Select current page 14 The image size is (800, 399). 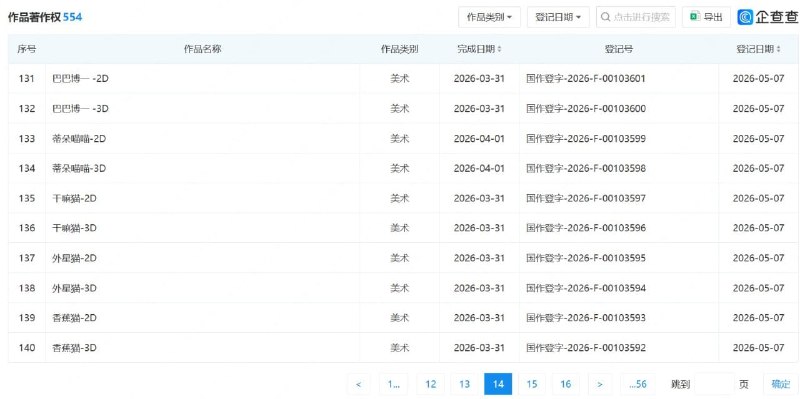pos(498,384)
